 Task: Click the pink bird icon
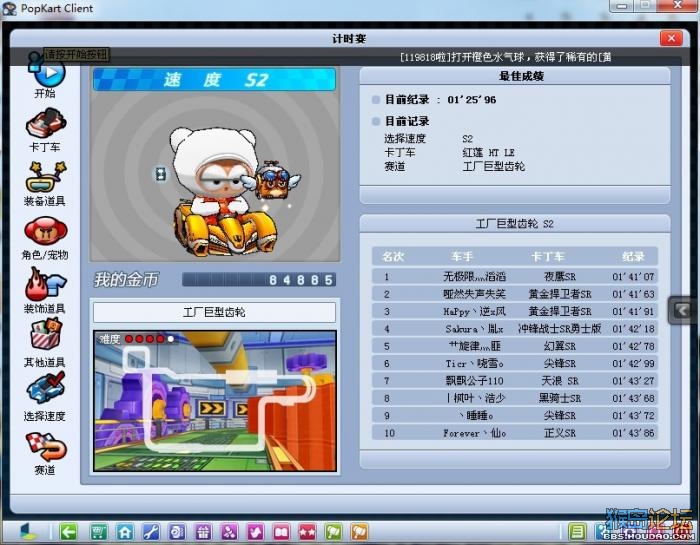pos(255,532)
